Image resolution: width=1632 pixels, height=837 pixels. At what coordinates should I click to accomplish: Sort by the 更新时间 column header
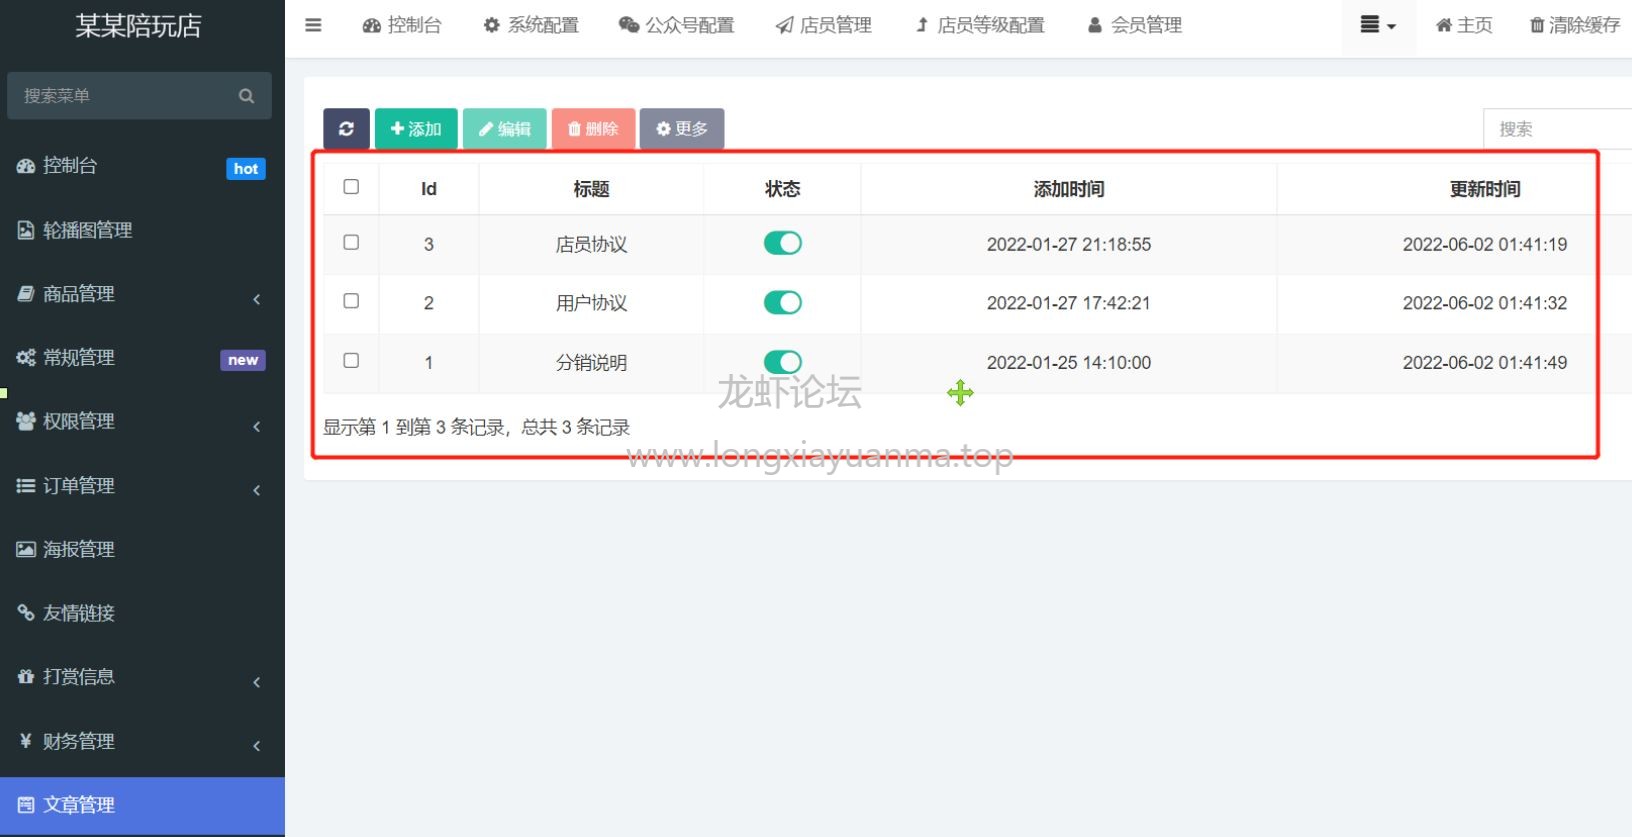click(x=1485, y=189)
